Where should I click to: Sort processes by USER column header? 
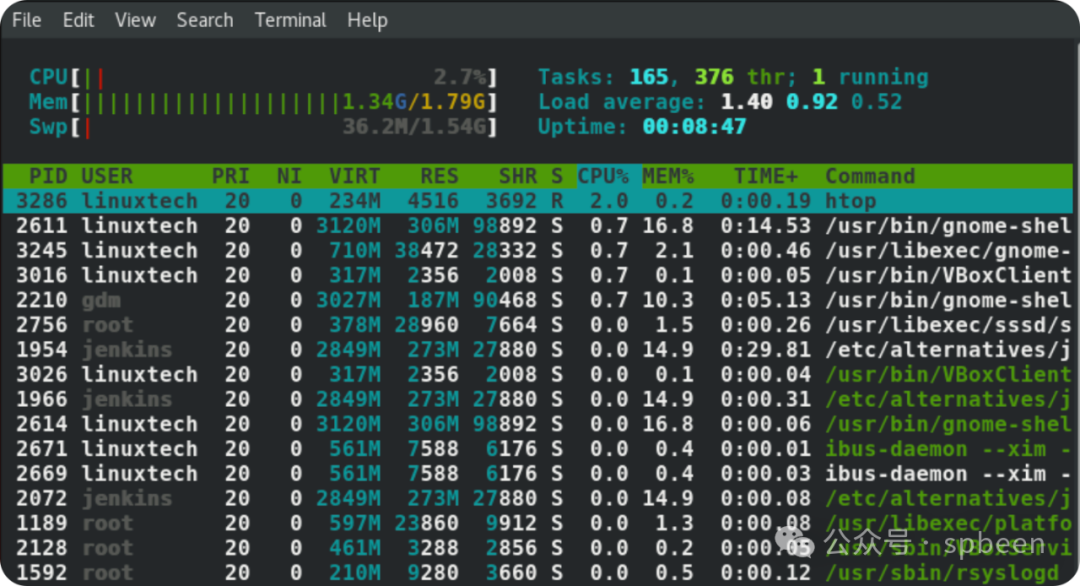point(107,176)
